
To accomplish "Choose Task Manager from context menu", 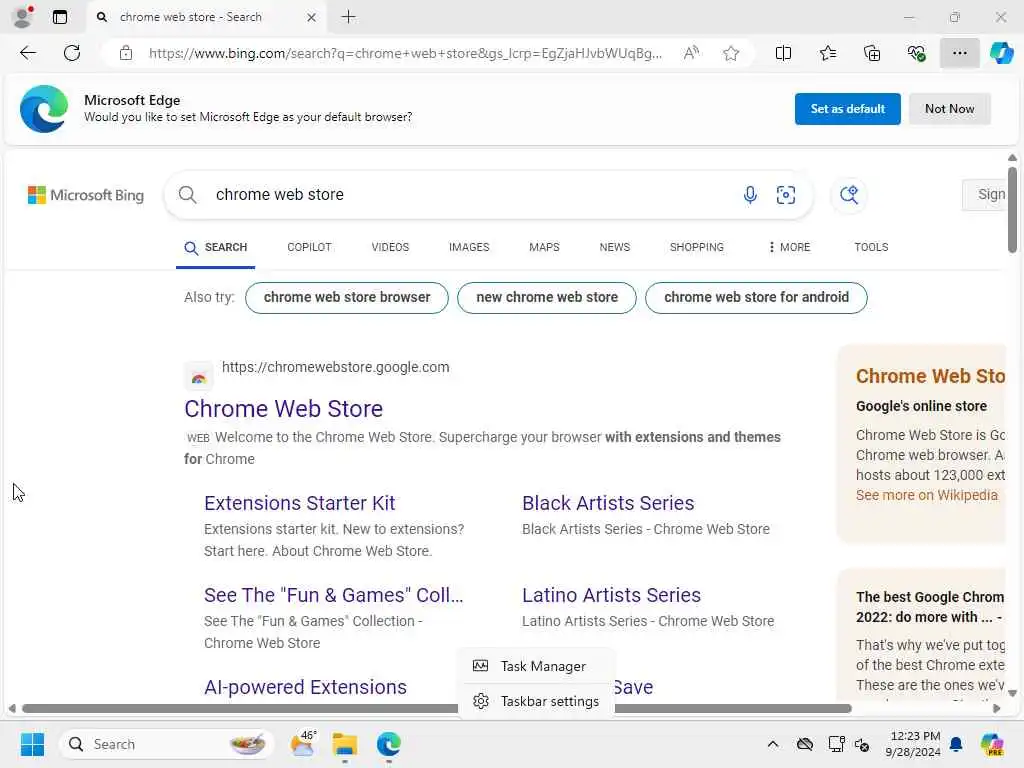I will coord(536,666).
